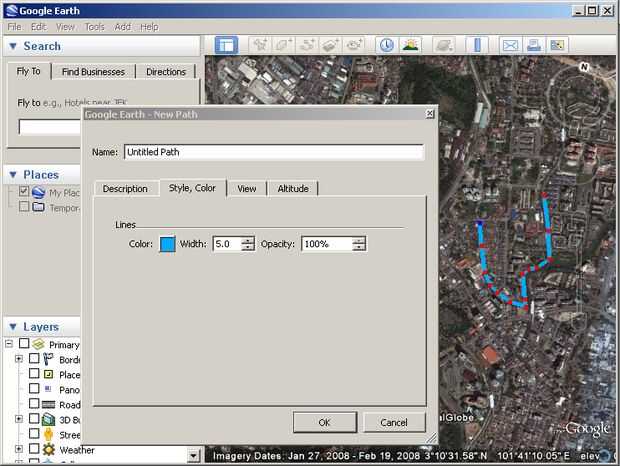Screen dimensions: 620x466
Task: Click the planet switcher icon
Action: pyautogui.click(x=445, y=45)
